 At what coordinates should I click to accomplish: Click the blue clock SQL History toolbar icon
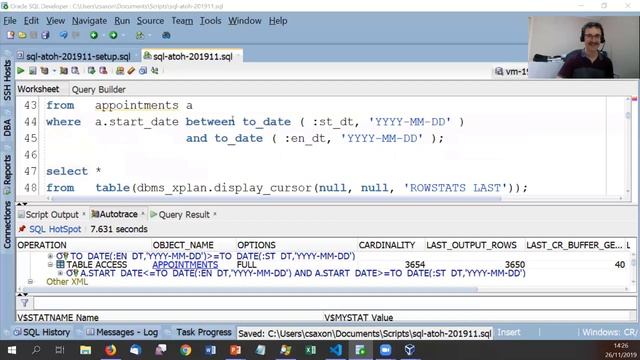pyautogui.click(x=143, y=71)
